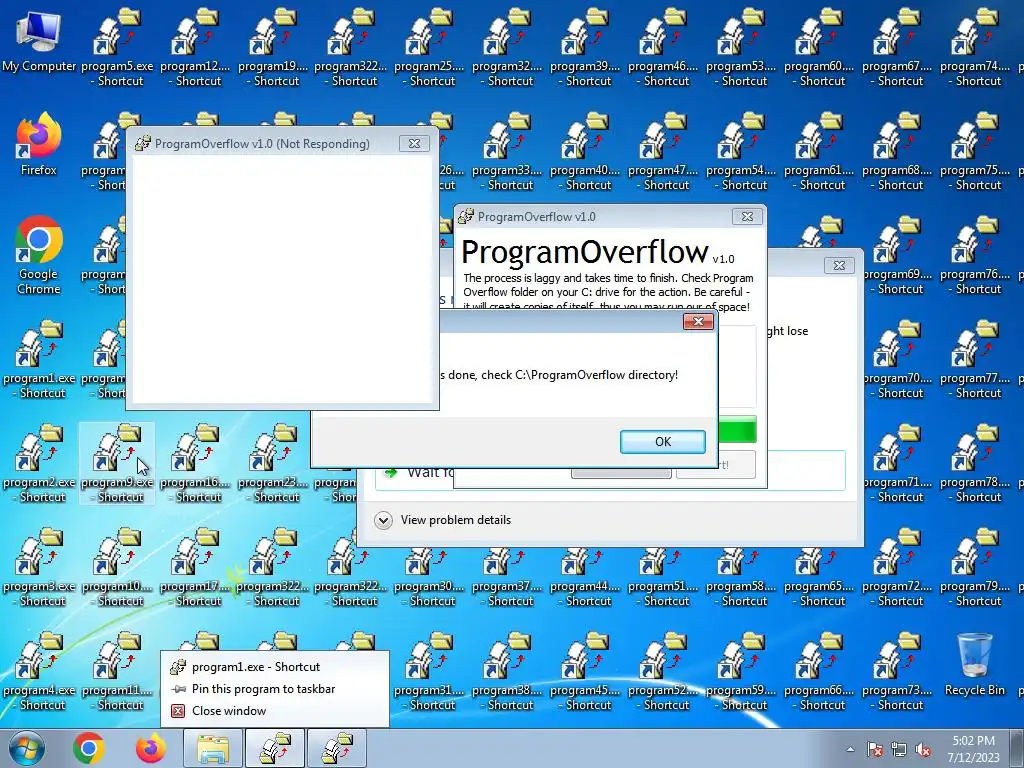
Task: Open Firefox from the taskbar
Action: tap(150, 748)
